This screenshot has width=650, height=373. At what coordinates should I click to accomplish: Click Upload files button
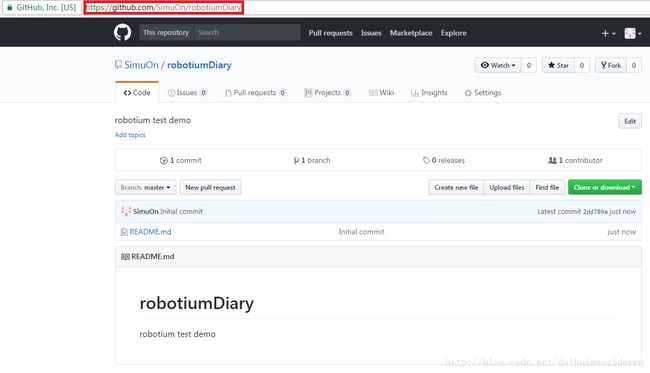507,187
